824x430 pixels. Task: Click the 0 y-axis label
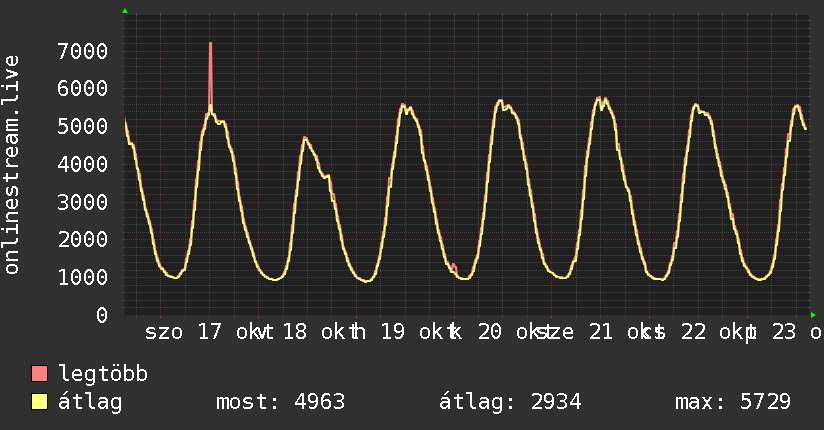[102, 315]
